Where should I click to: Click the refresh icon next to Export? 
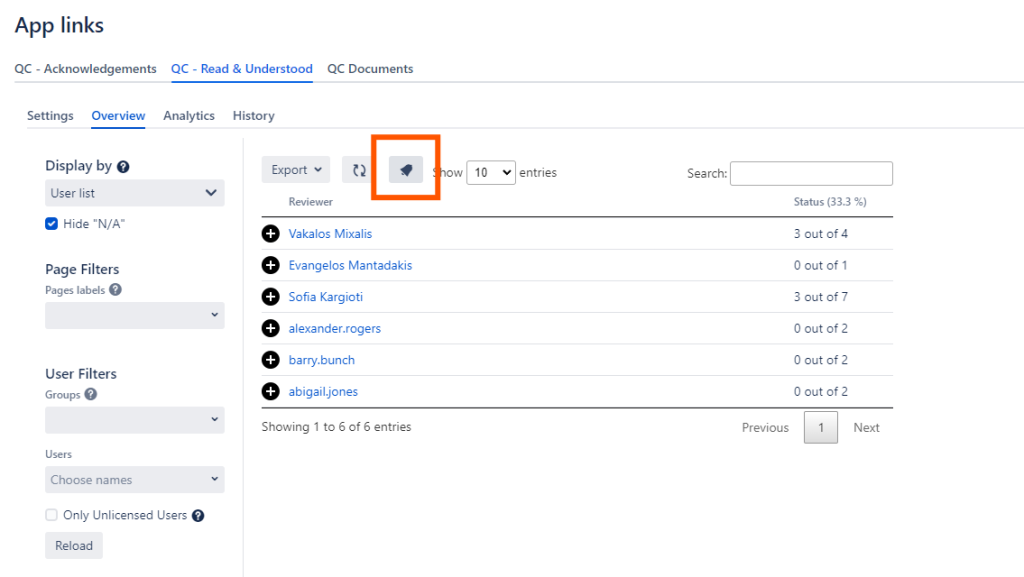359,170
